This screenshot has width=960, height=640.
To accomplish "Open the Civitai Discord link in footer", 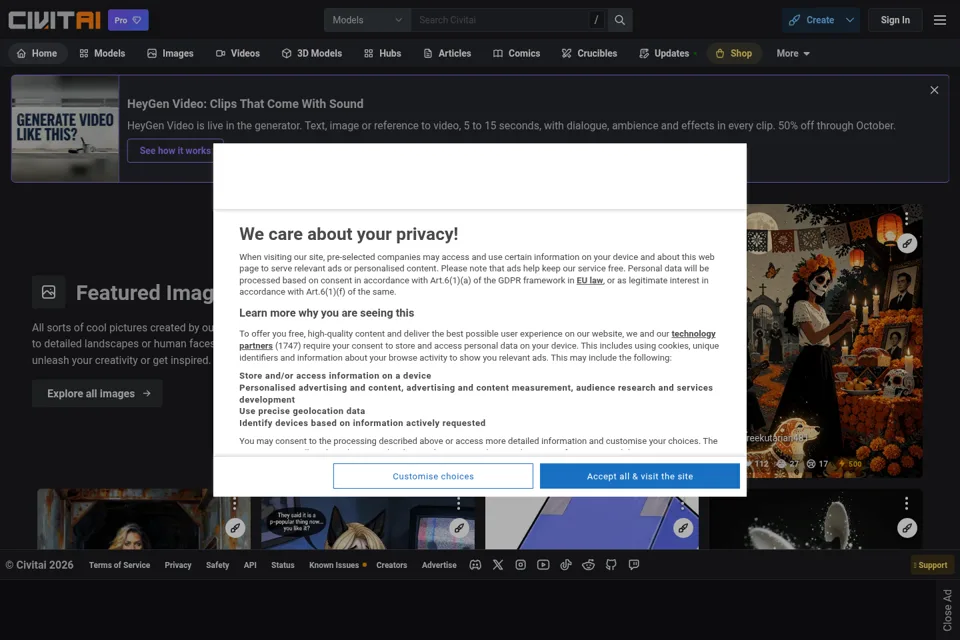I will [x=475, y=565].
